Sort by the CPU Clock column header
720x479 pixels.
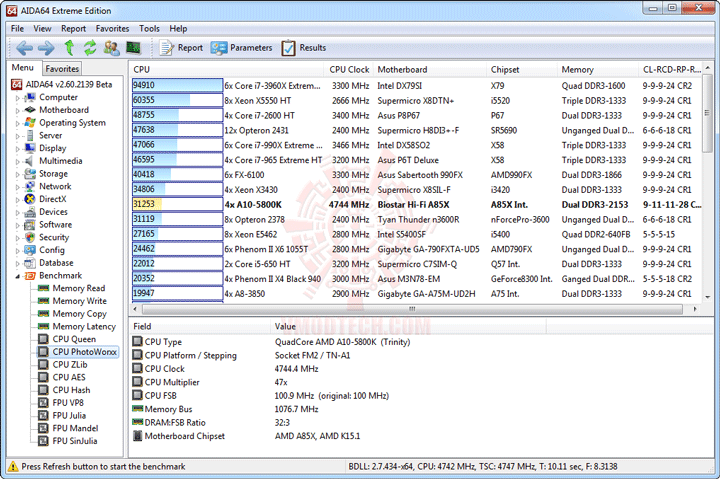(x=349, y=69)
